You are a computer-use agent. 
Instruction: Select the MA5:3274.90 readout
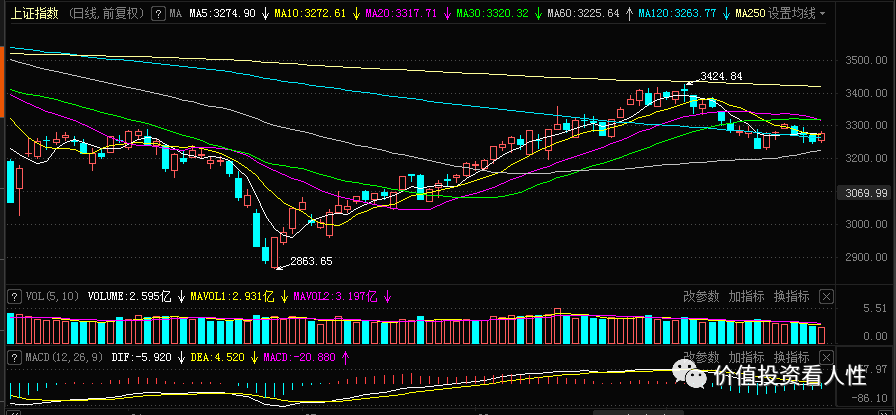(x=221, y=14)
